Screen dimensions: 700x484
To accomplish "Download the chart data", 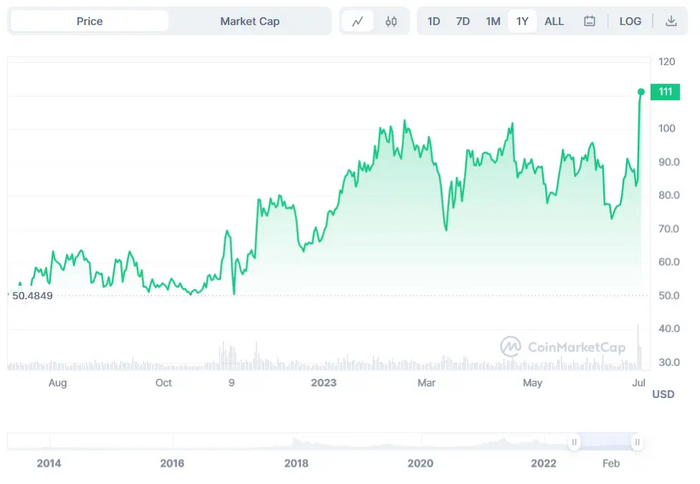I will pyautogui.click(x=670, y=21).
